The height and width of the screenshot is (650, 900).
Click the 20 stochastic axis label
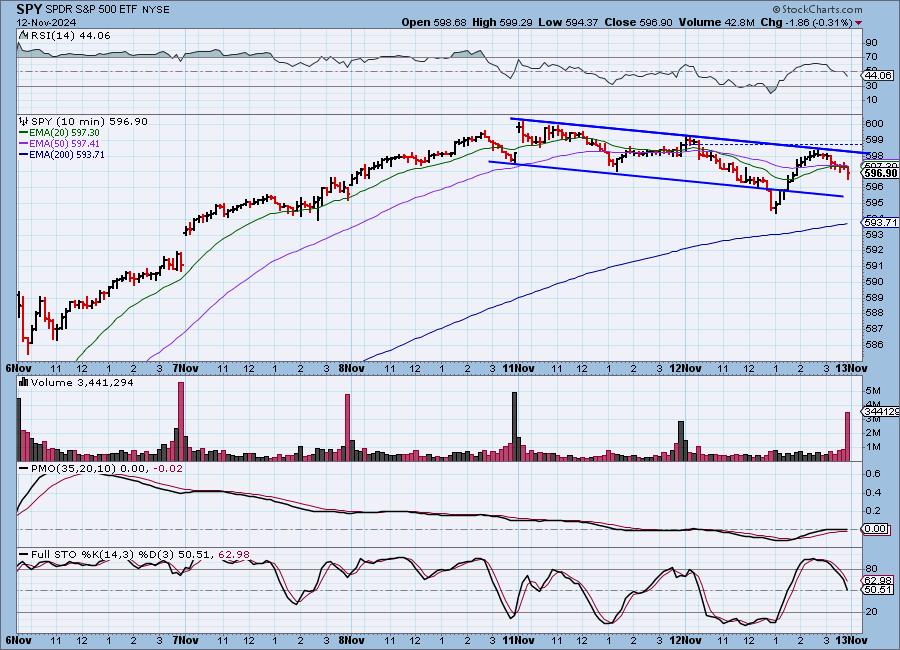[x=871, y=612]
